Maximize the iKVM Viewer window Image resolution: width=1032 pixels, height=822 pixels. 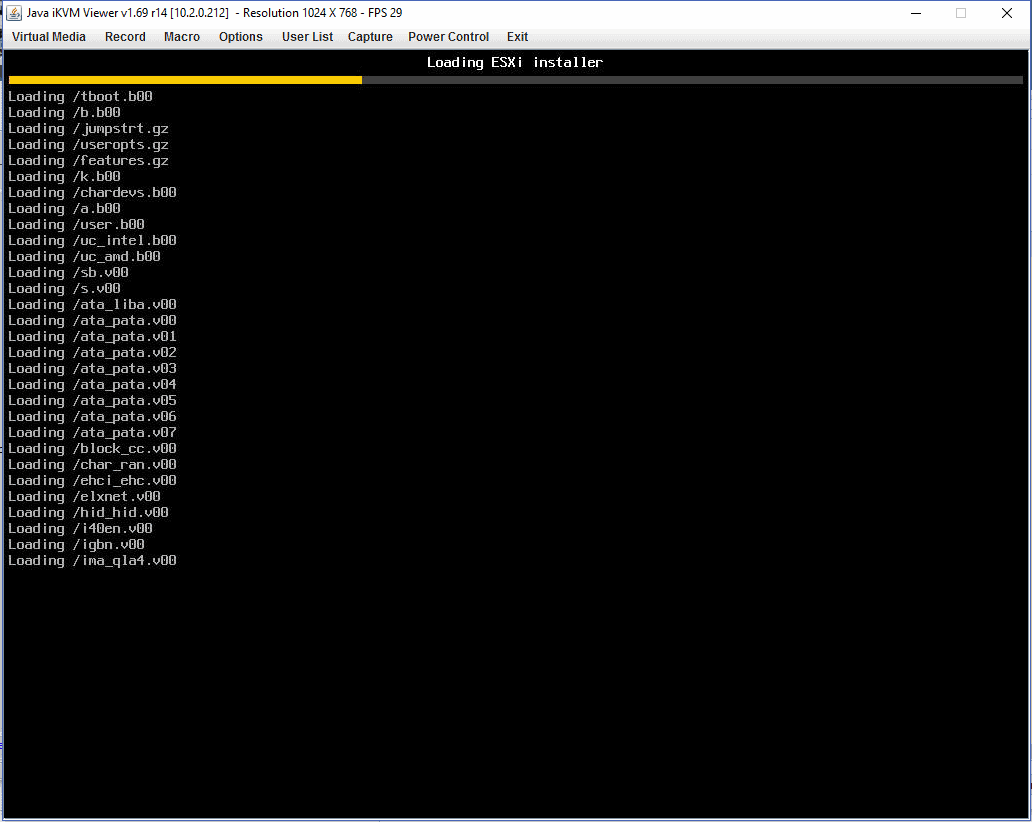click(x=961, y=13)
